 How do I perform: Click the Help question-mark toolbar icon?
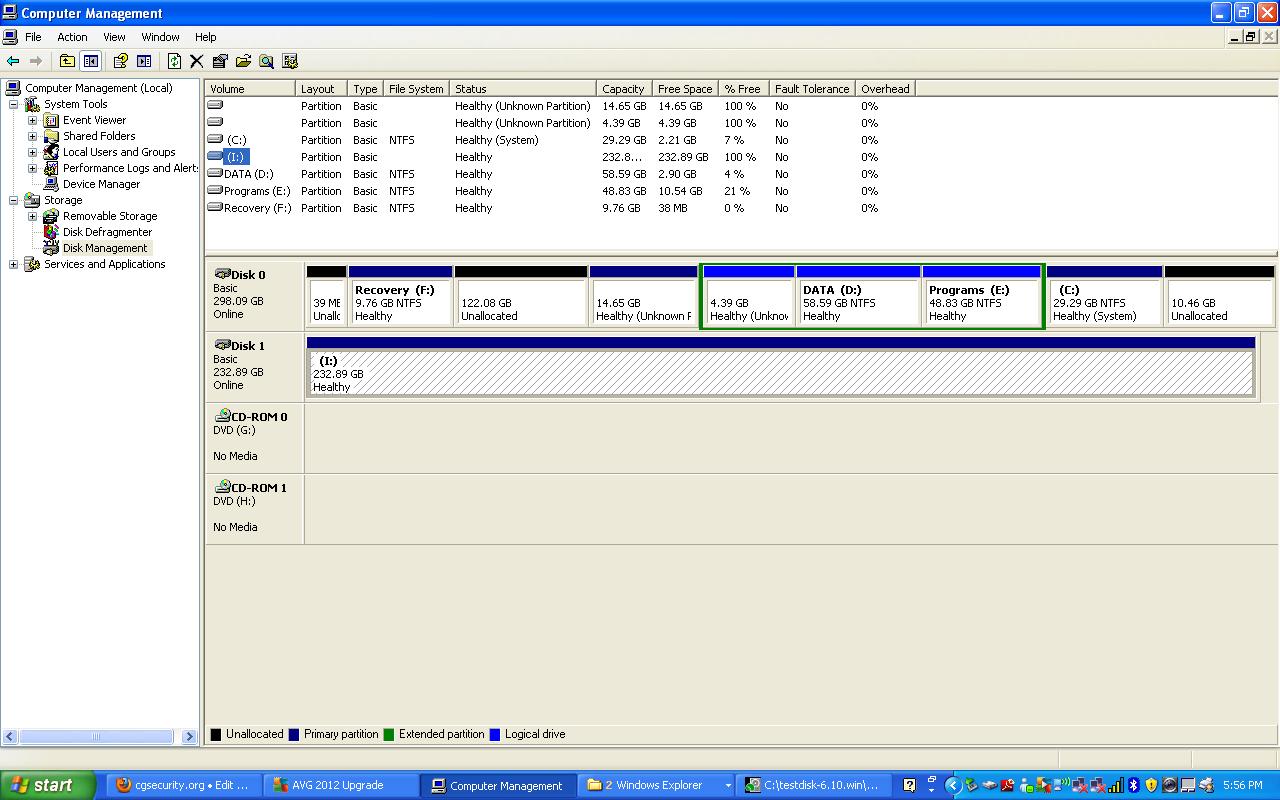click(120, 61)
